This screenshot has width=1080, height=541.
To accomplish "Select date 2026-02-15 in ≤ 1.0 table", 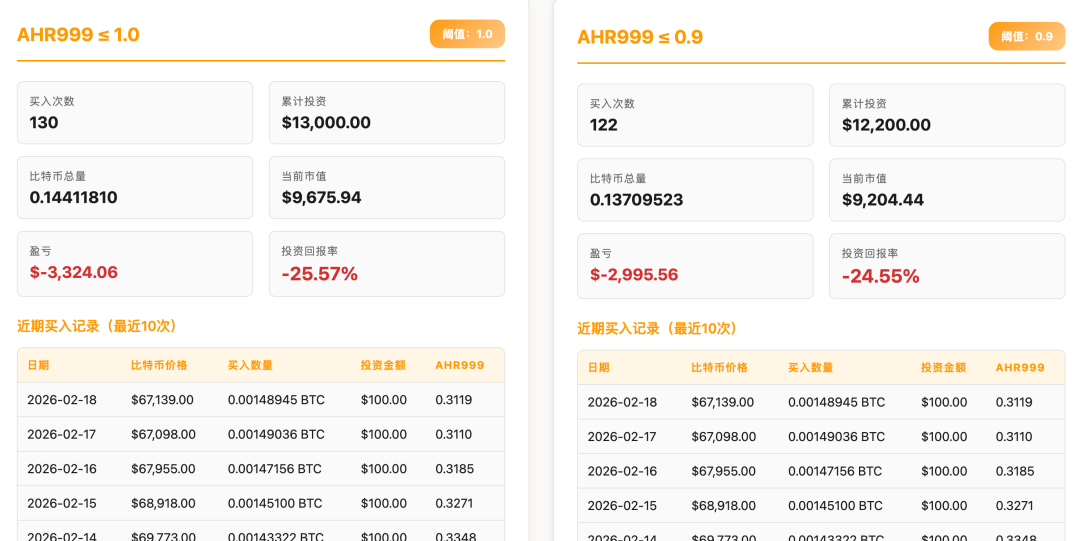I will pos(62,503).
